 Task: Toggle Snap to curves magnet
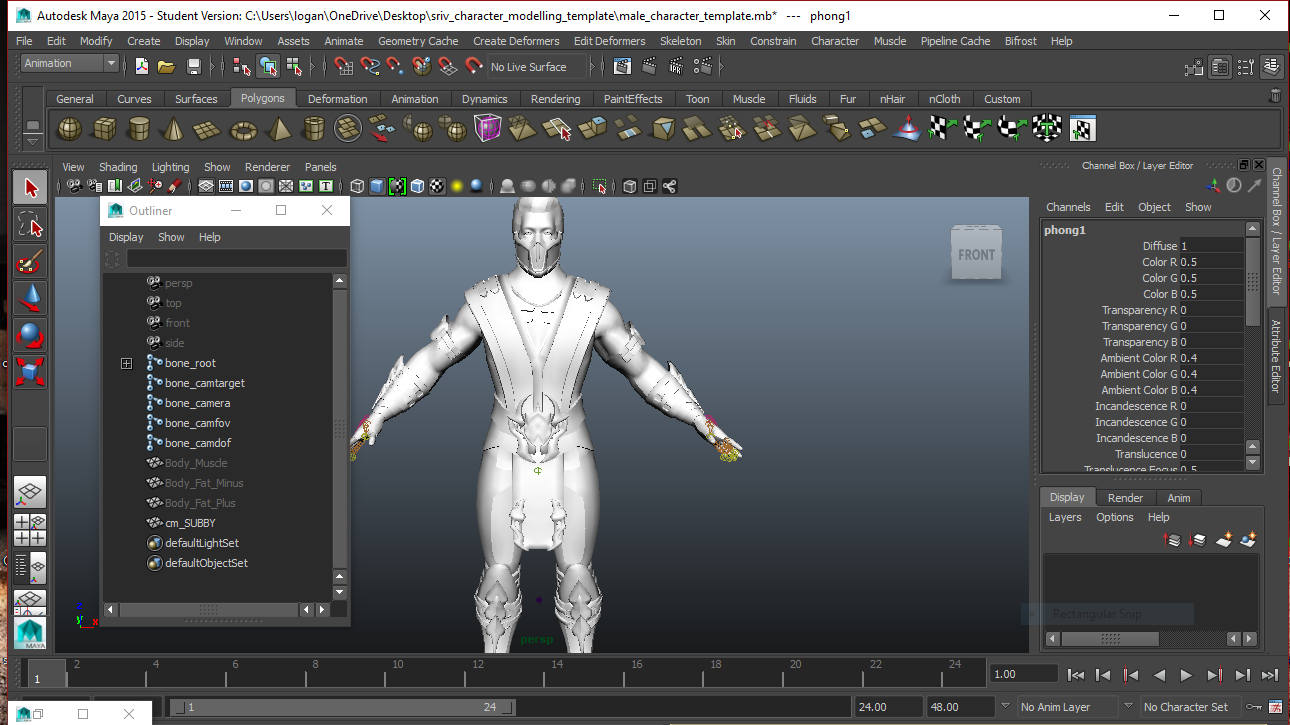370,67
